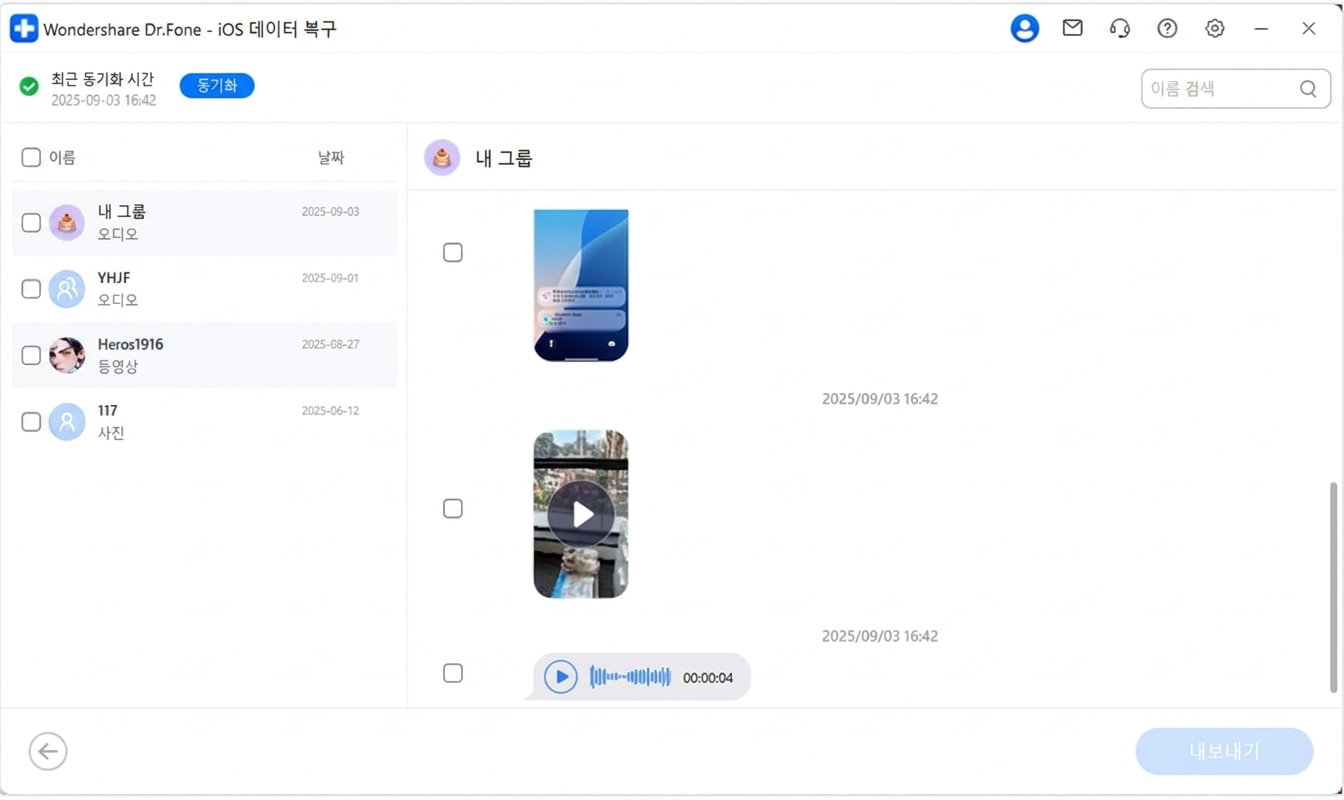1344x800 pixels.
Task: Click the 내보내기 export button
Action: (1224, 751)
